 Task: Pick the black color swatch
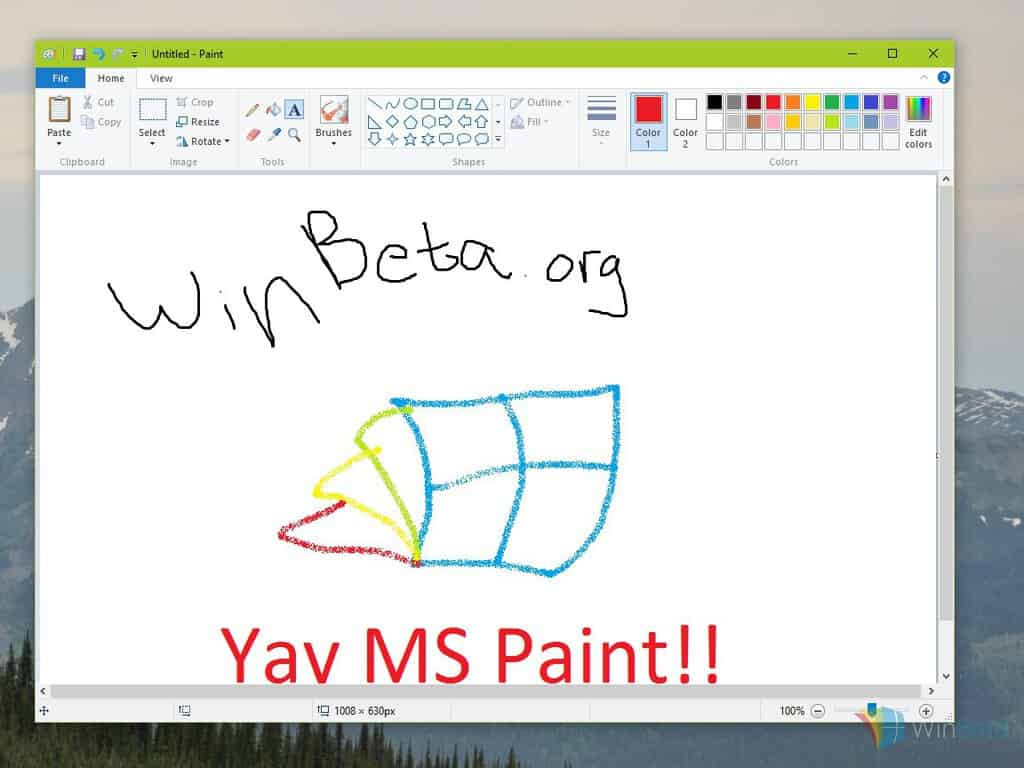coord(715,102)
